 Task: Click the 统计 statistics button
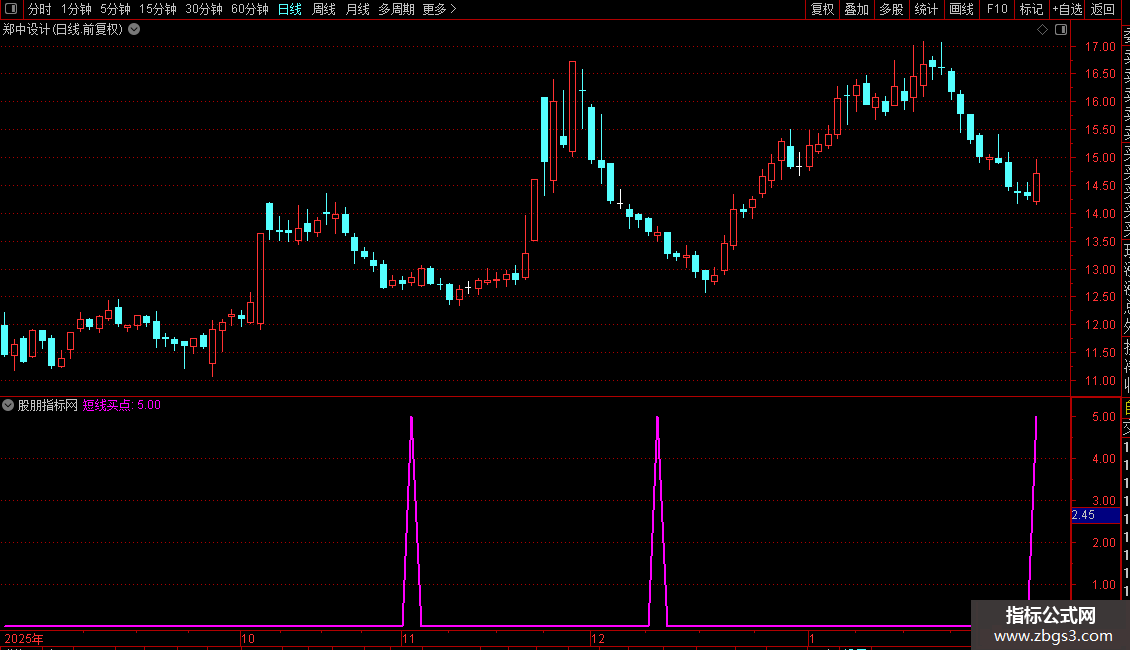(926, 9)
